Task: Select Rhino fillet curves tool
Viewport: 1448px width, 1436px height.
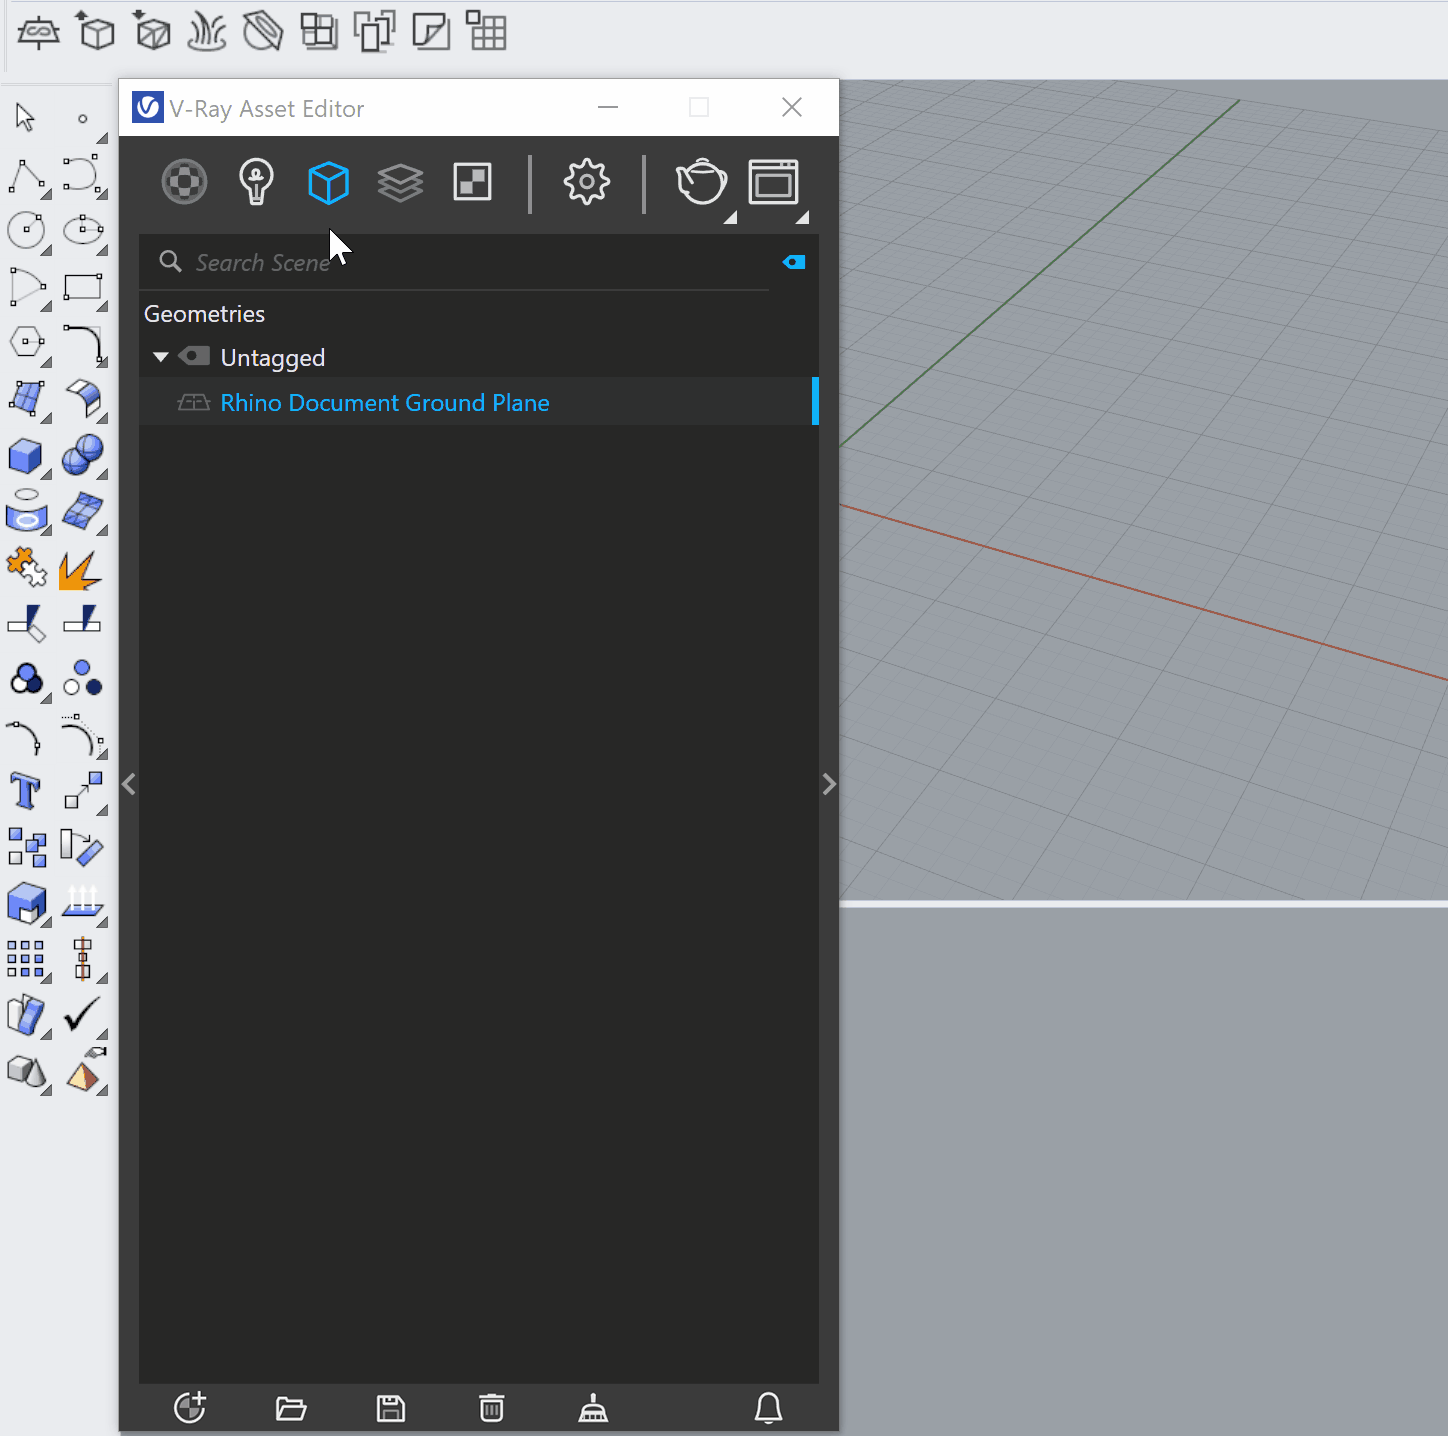Action: [x=83, y=343]
